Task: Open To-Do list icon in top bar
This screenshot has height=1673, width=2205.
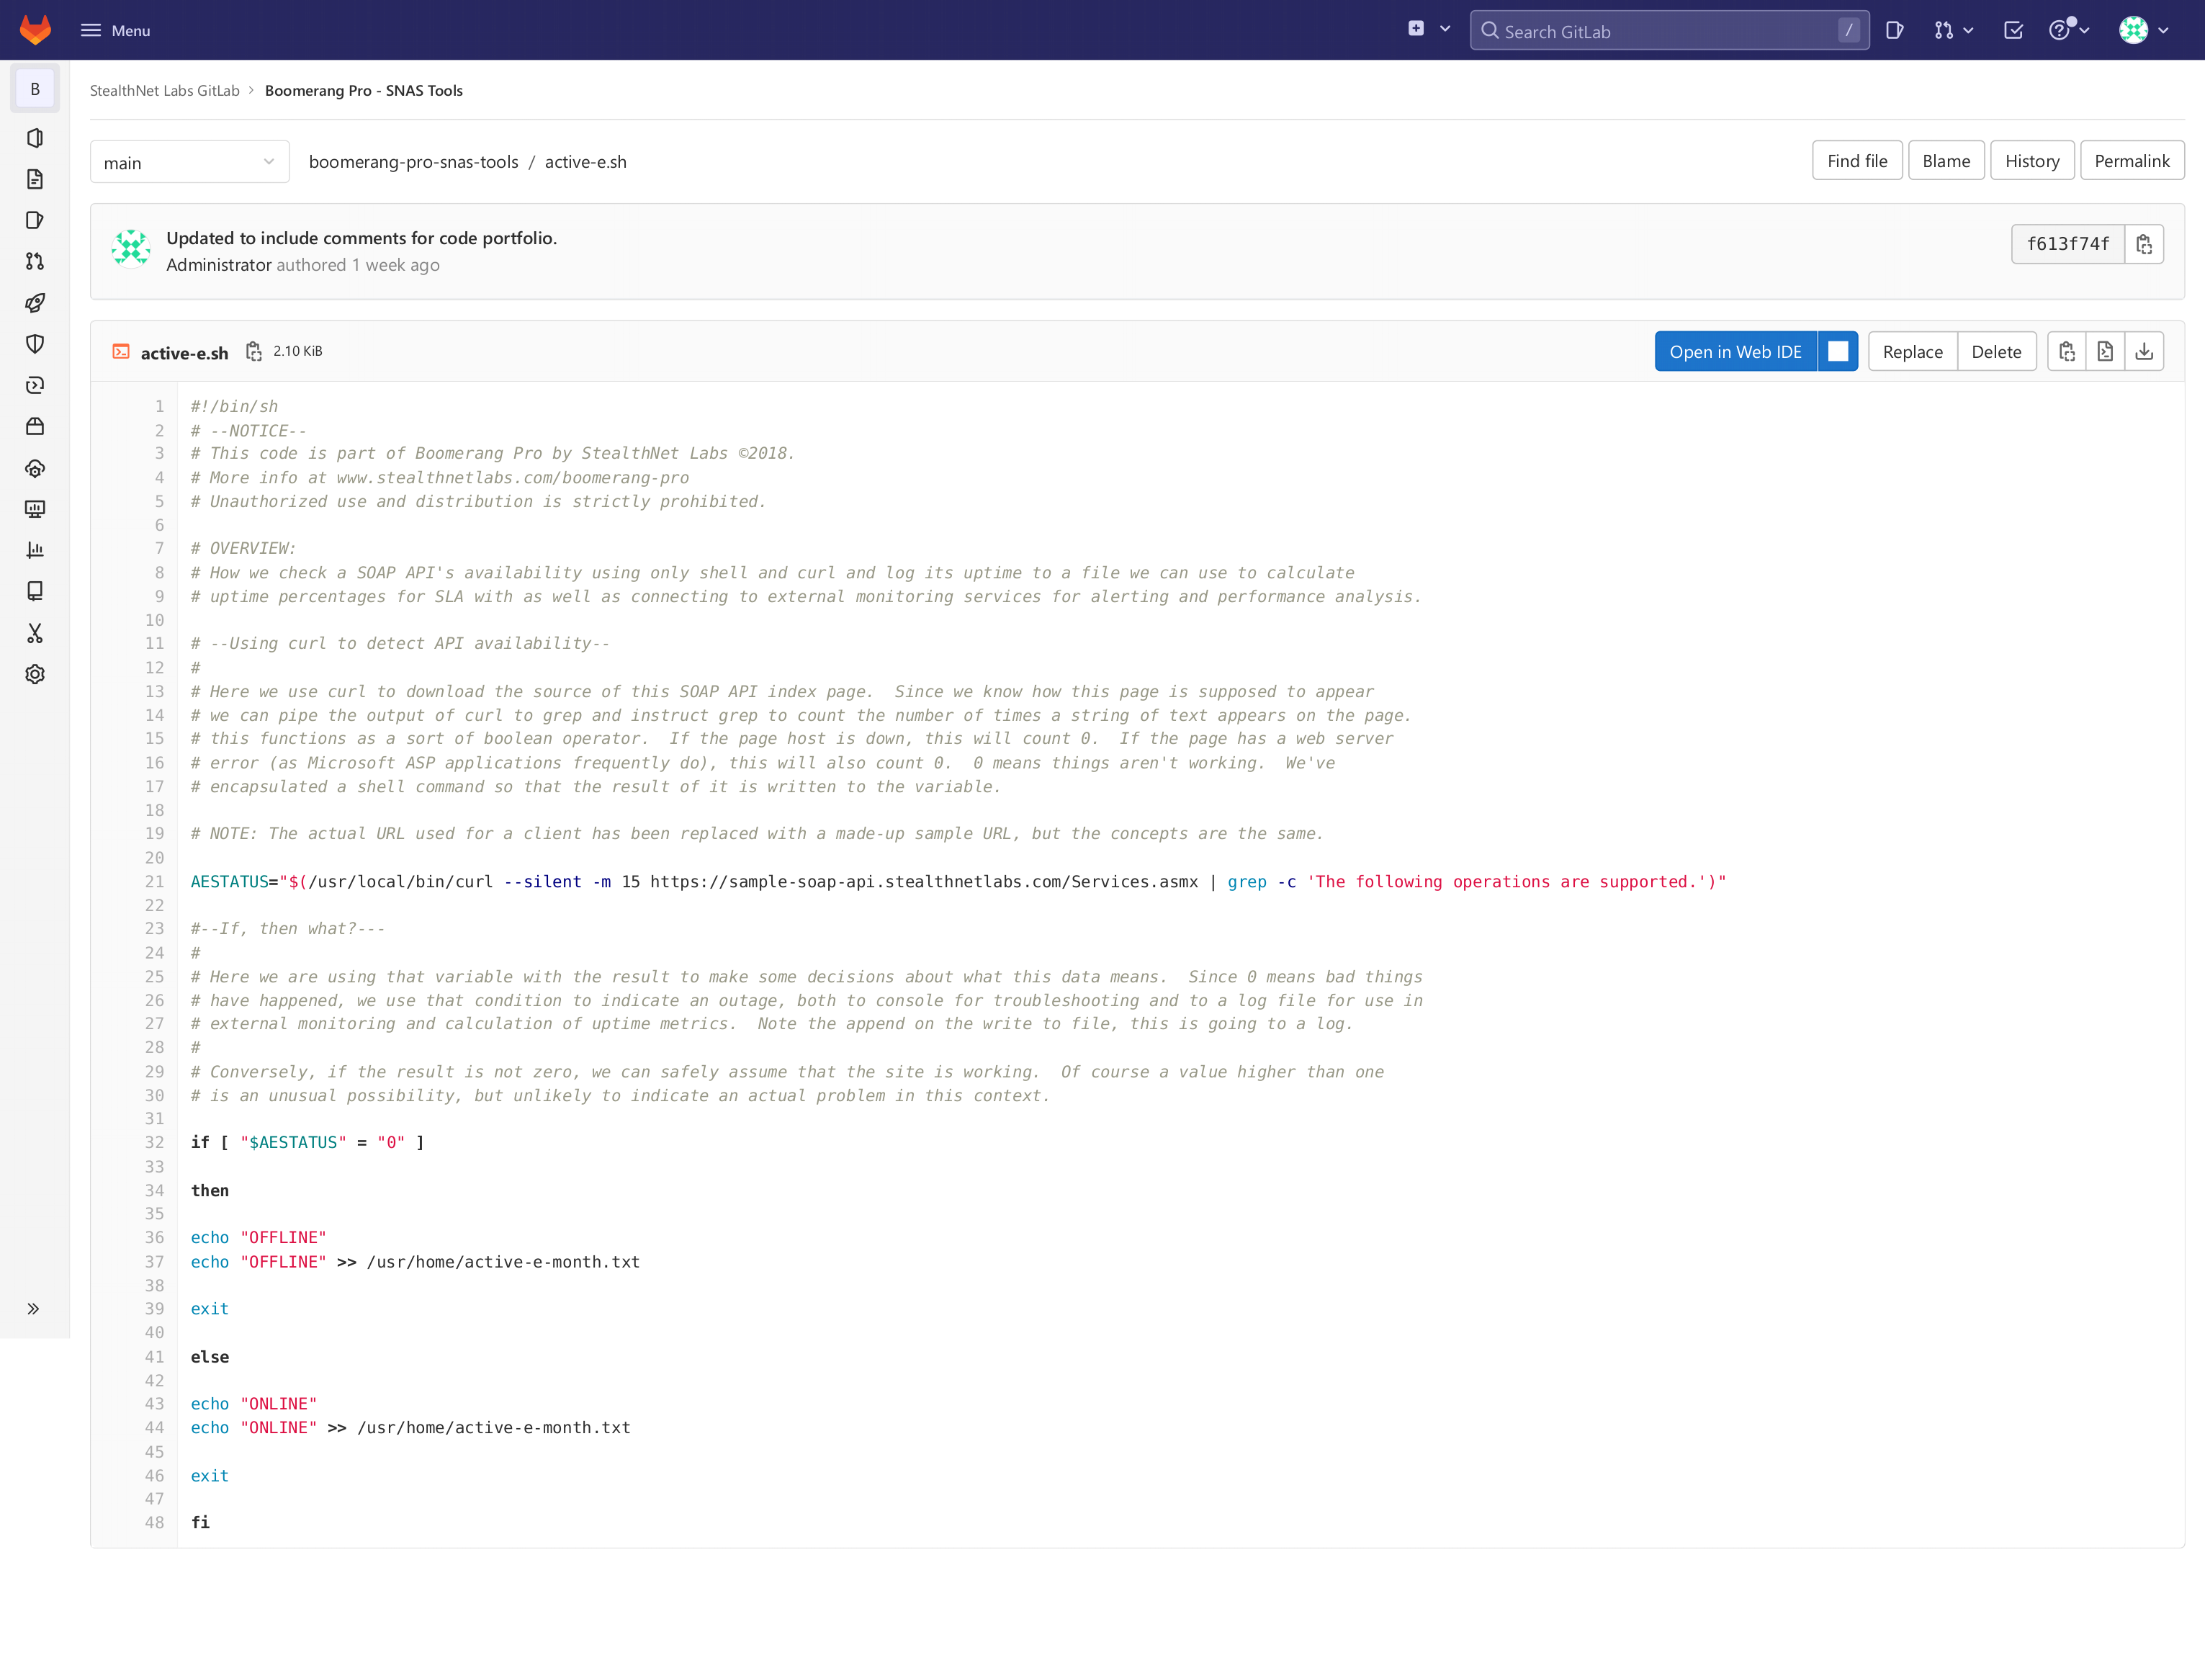Action: [x=2014, y=31]
